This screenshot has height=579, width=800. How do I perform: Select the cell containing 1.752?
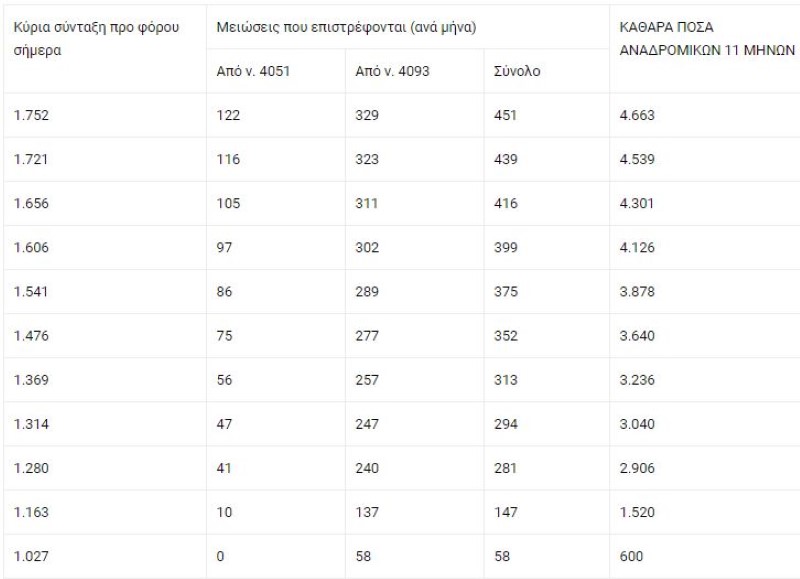tap(32, 115)
